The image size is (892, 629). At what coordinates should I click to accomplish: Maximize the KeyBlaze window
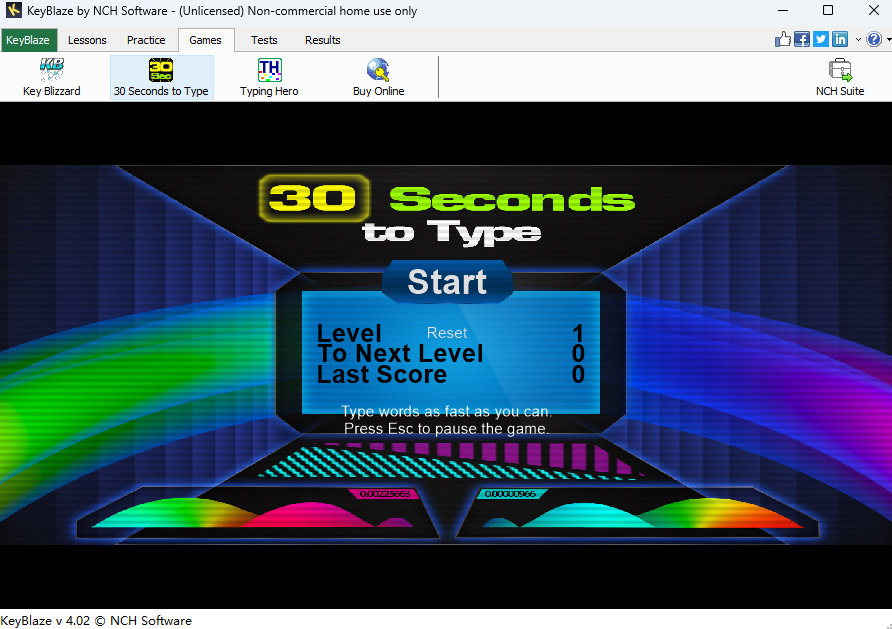(x=828, y=10)
